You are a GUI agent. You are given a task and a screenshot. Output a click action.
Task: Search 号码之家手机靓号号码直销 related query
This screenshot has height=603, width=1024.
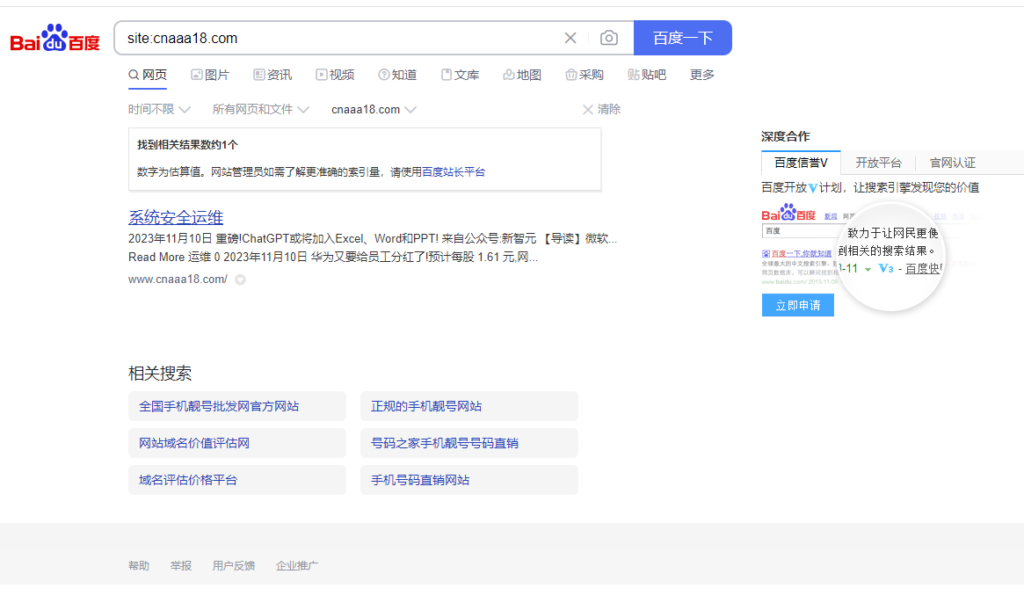click(469, 443)
